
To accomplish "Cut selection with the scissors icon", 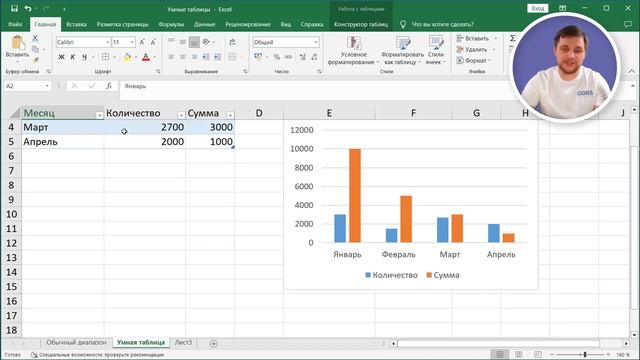I will pyautogui.click(x=35, y=38).
